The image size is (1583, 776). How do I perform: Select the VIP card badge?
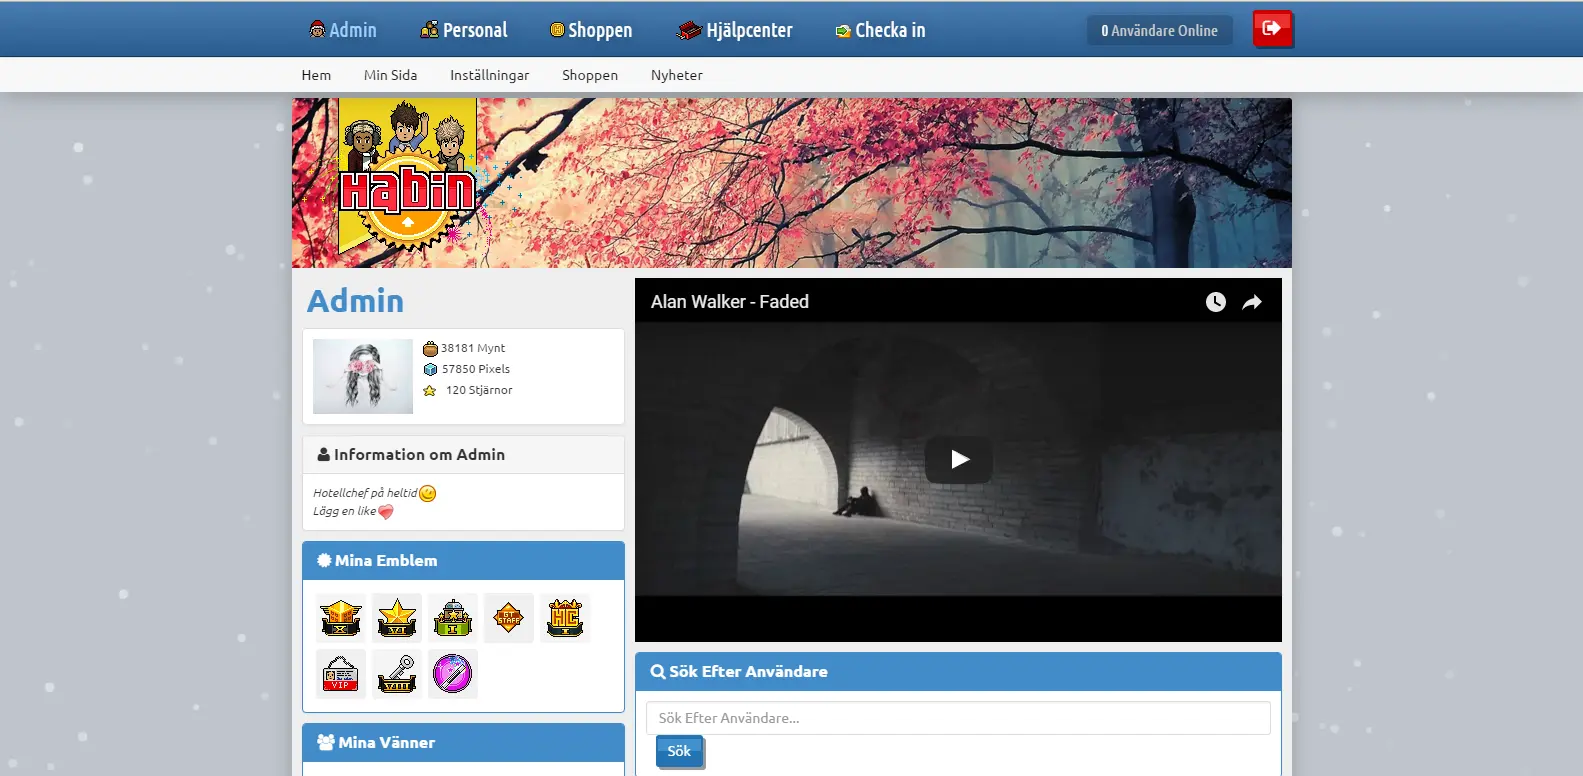341,674
